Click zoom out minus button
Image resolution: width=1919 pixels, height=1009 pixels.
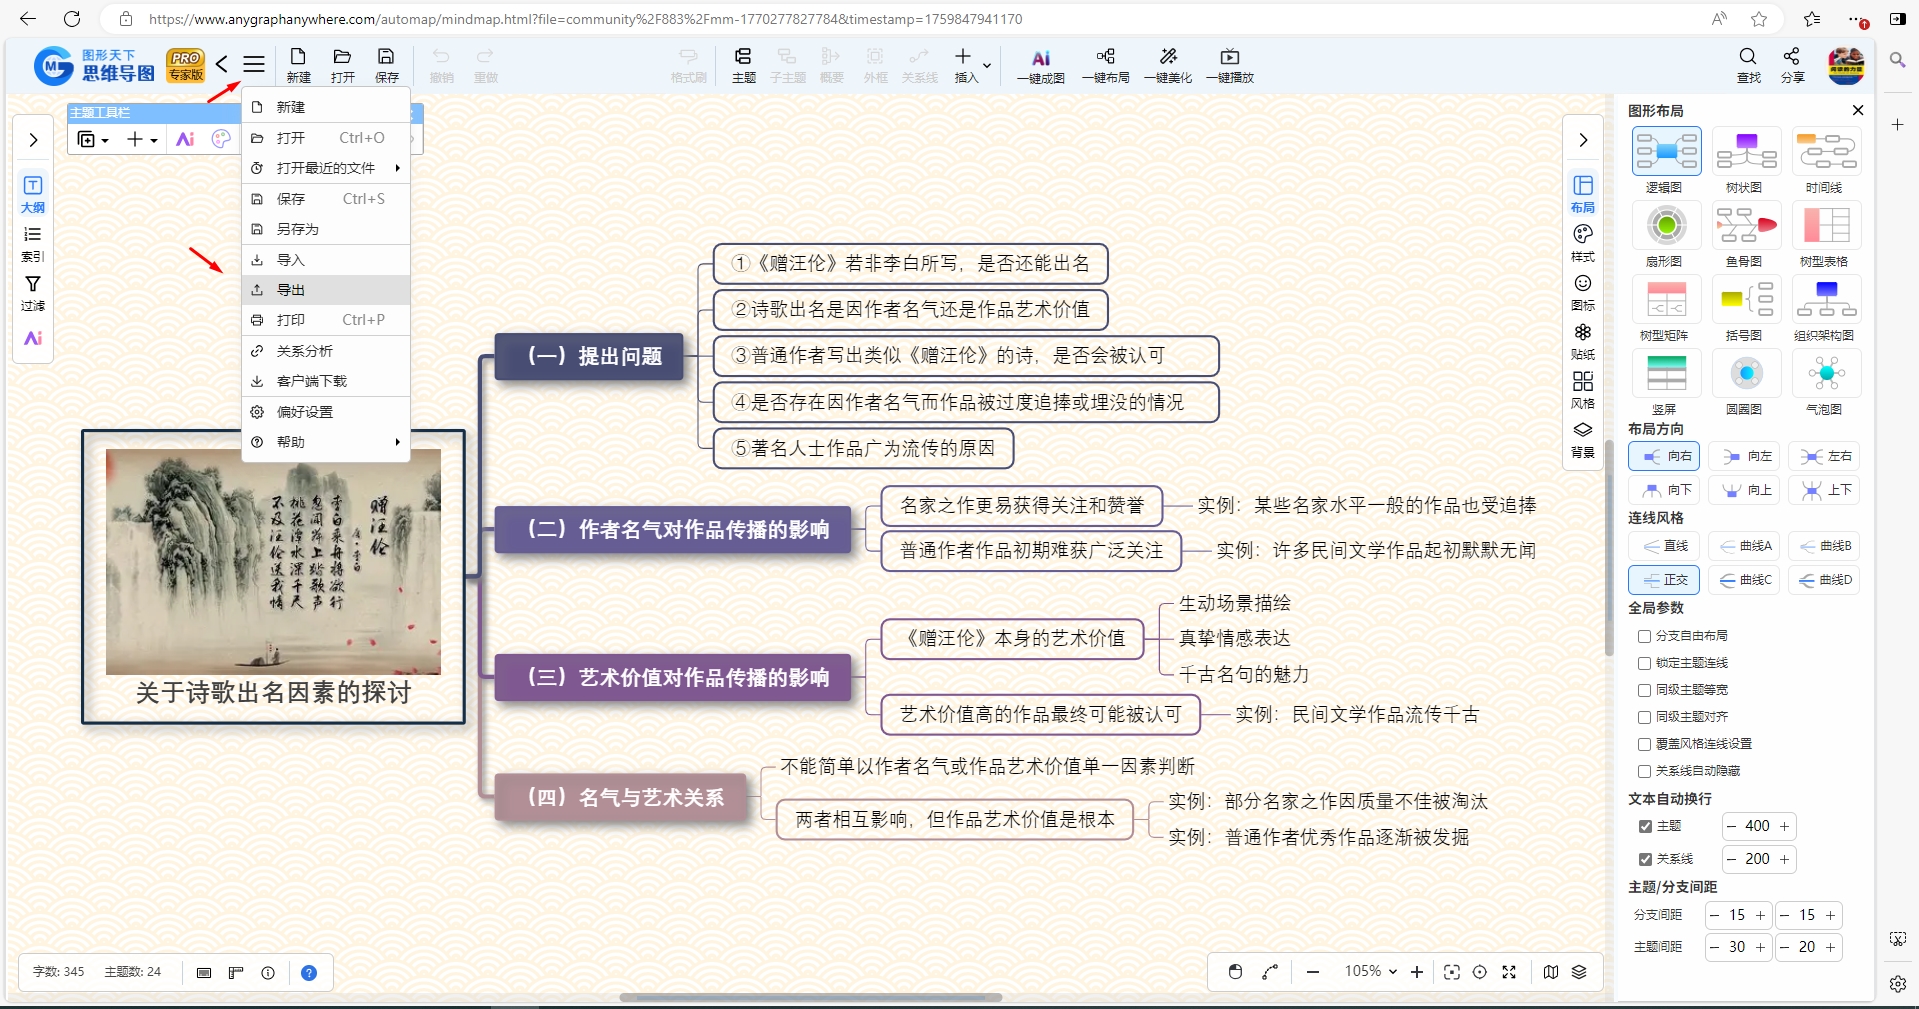click(1313, 972)
